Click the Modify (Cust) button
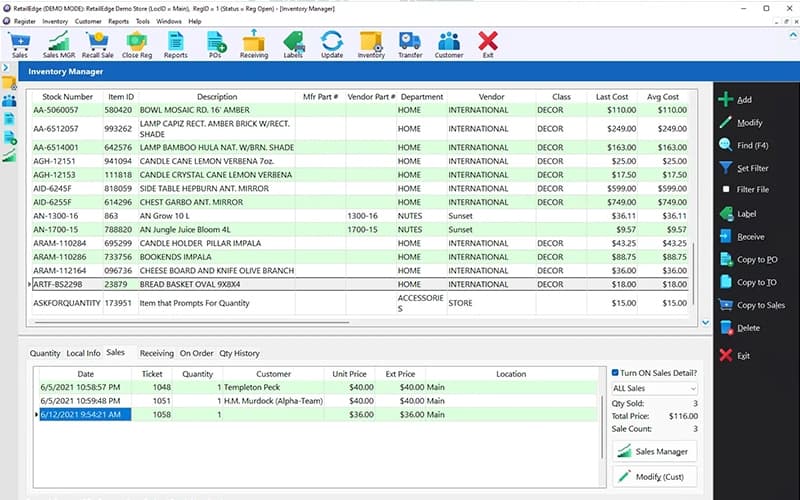This screenshot has width=800, height=500. coord(653,477)
